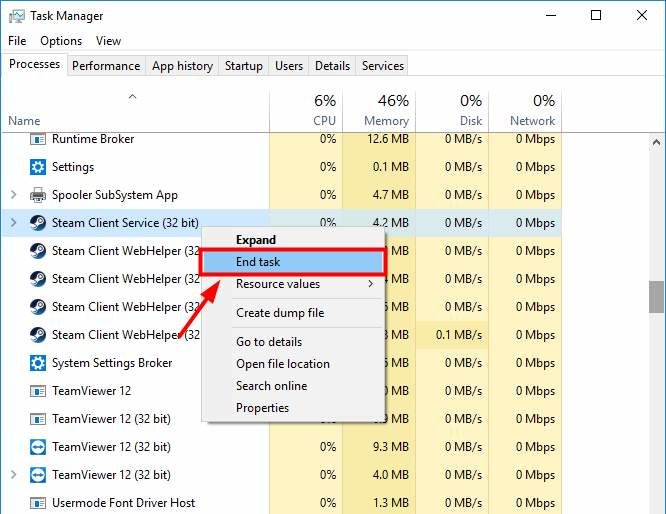This screenshot has height=514, width=666.
Task: Switch to the Performance tab
Action: tap(106, 66)
